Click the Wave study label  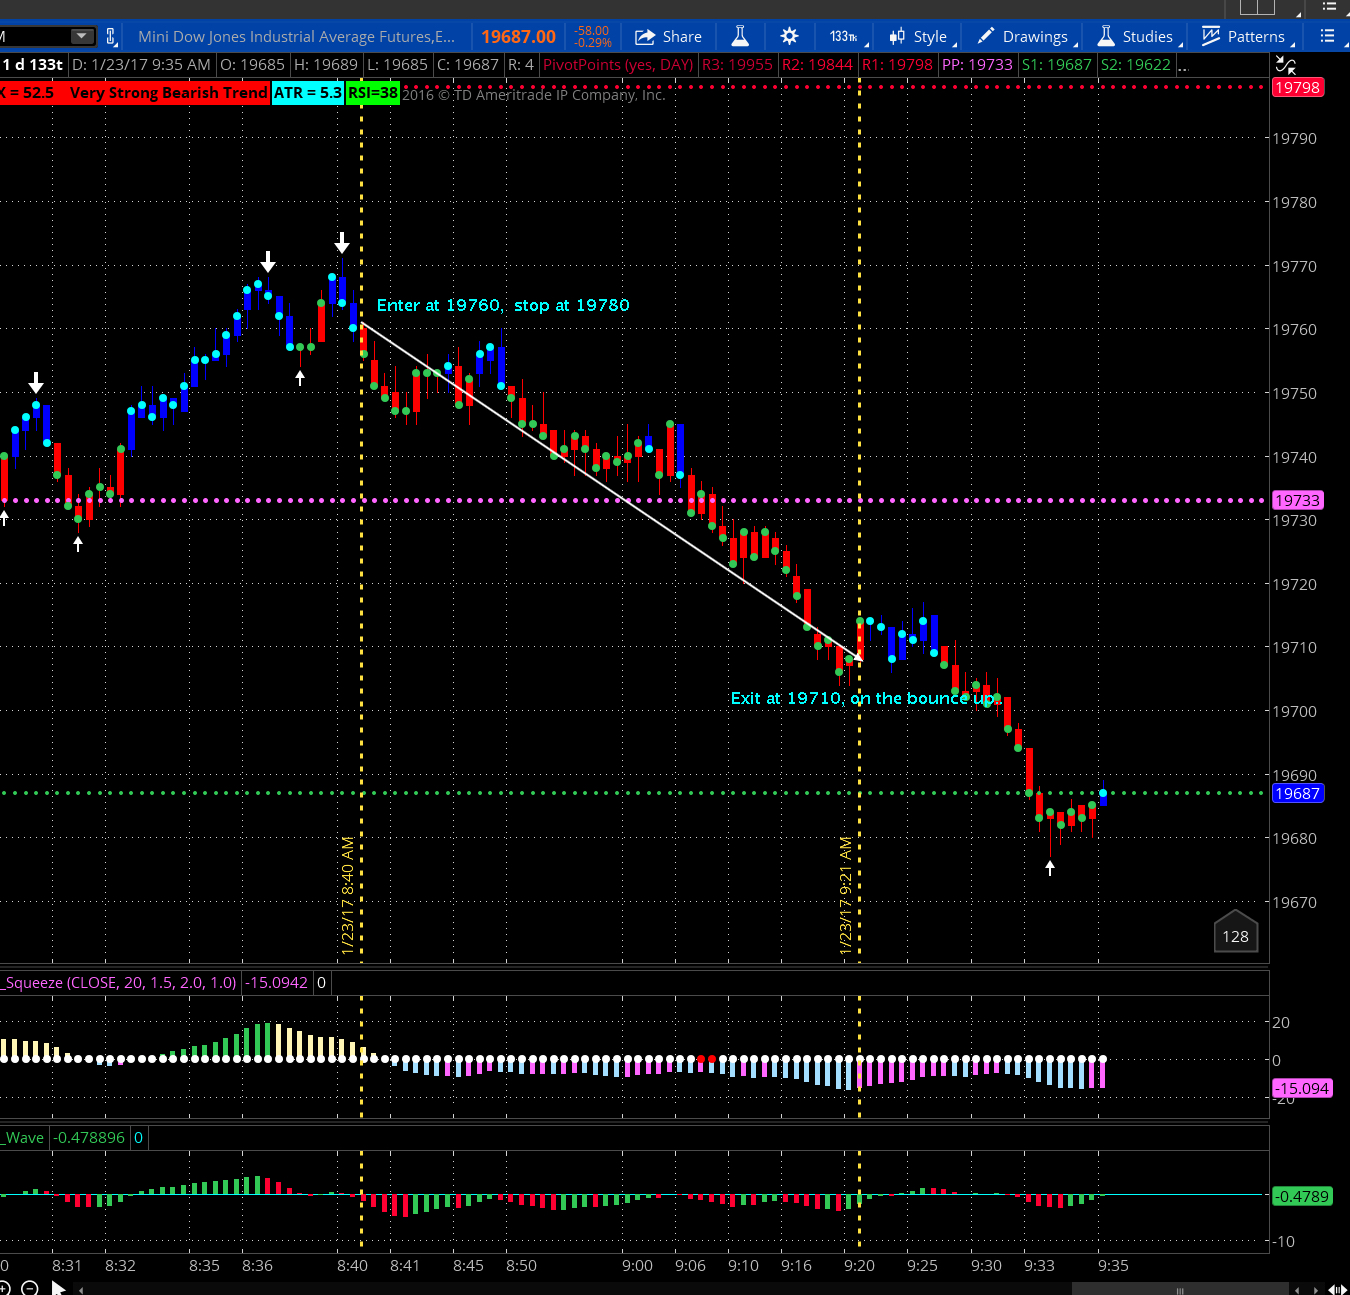tap(24, 1138)
